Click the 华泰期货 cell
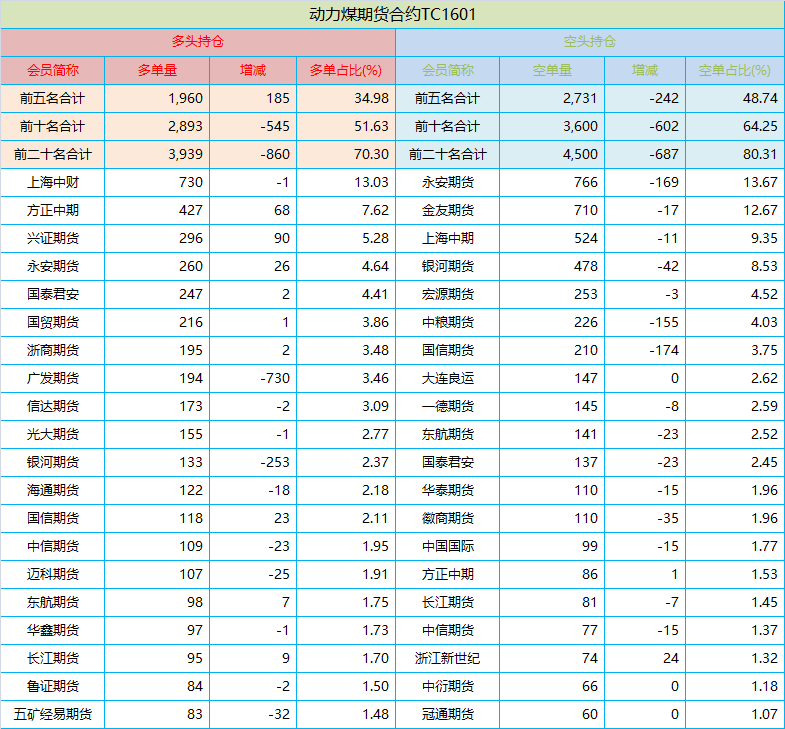Image resolution: width=785 pixels, height=729 pixels. 448,490
